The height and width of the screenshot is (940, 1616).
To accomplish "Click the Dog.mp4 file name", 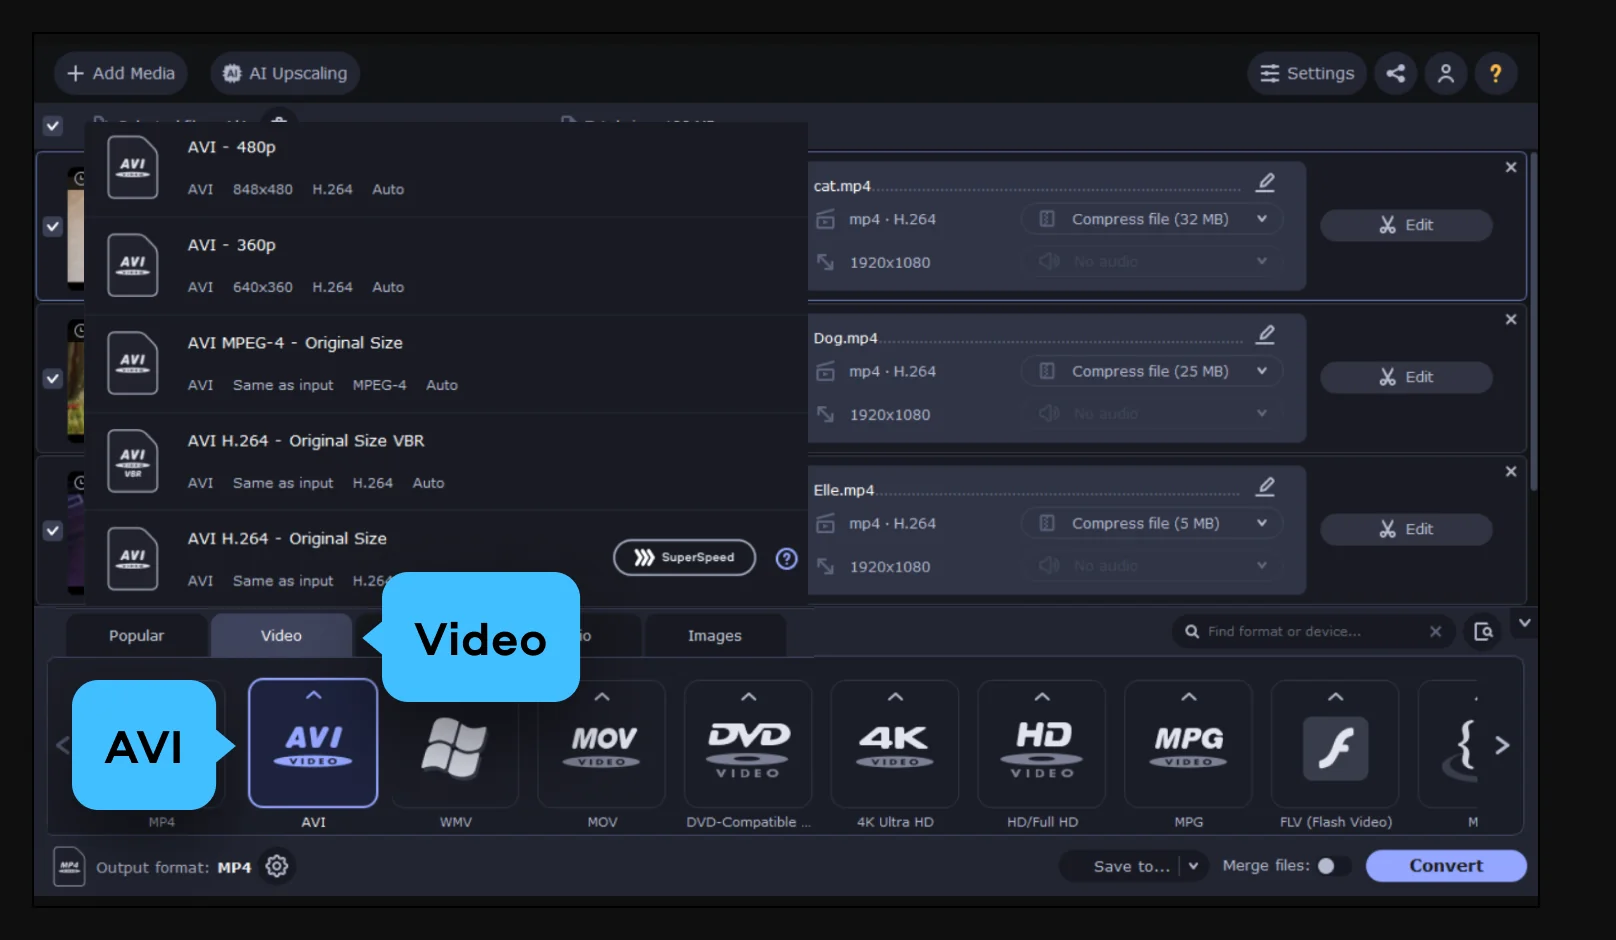I will [845, 338].
